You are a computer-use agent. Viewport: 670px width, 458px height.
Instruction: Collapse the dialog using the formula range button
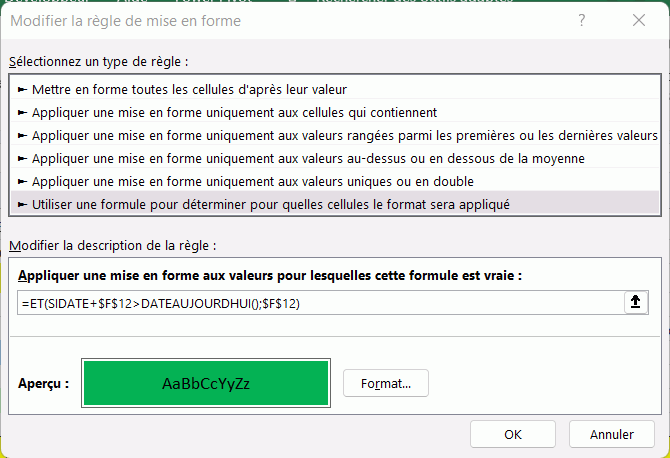[634, 304]
